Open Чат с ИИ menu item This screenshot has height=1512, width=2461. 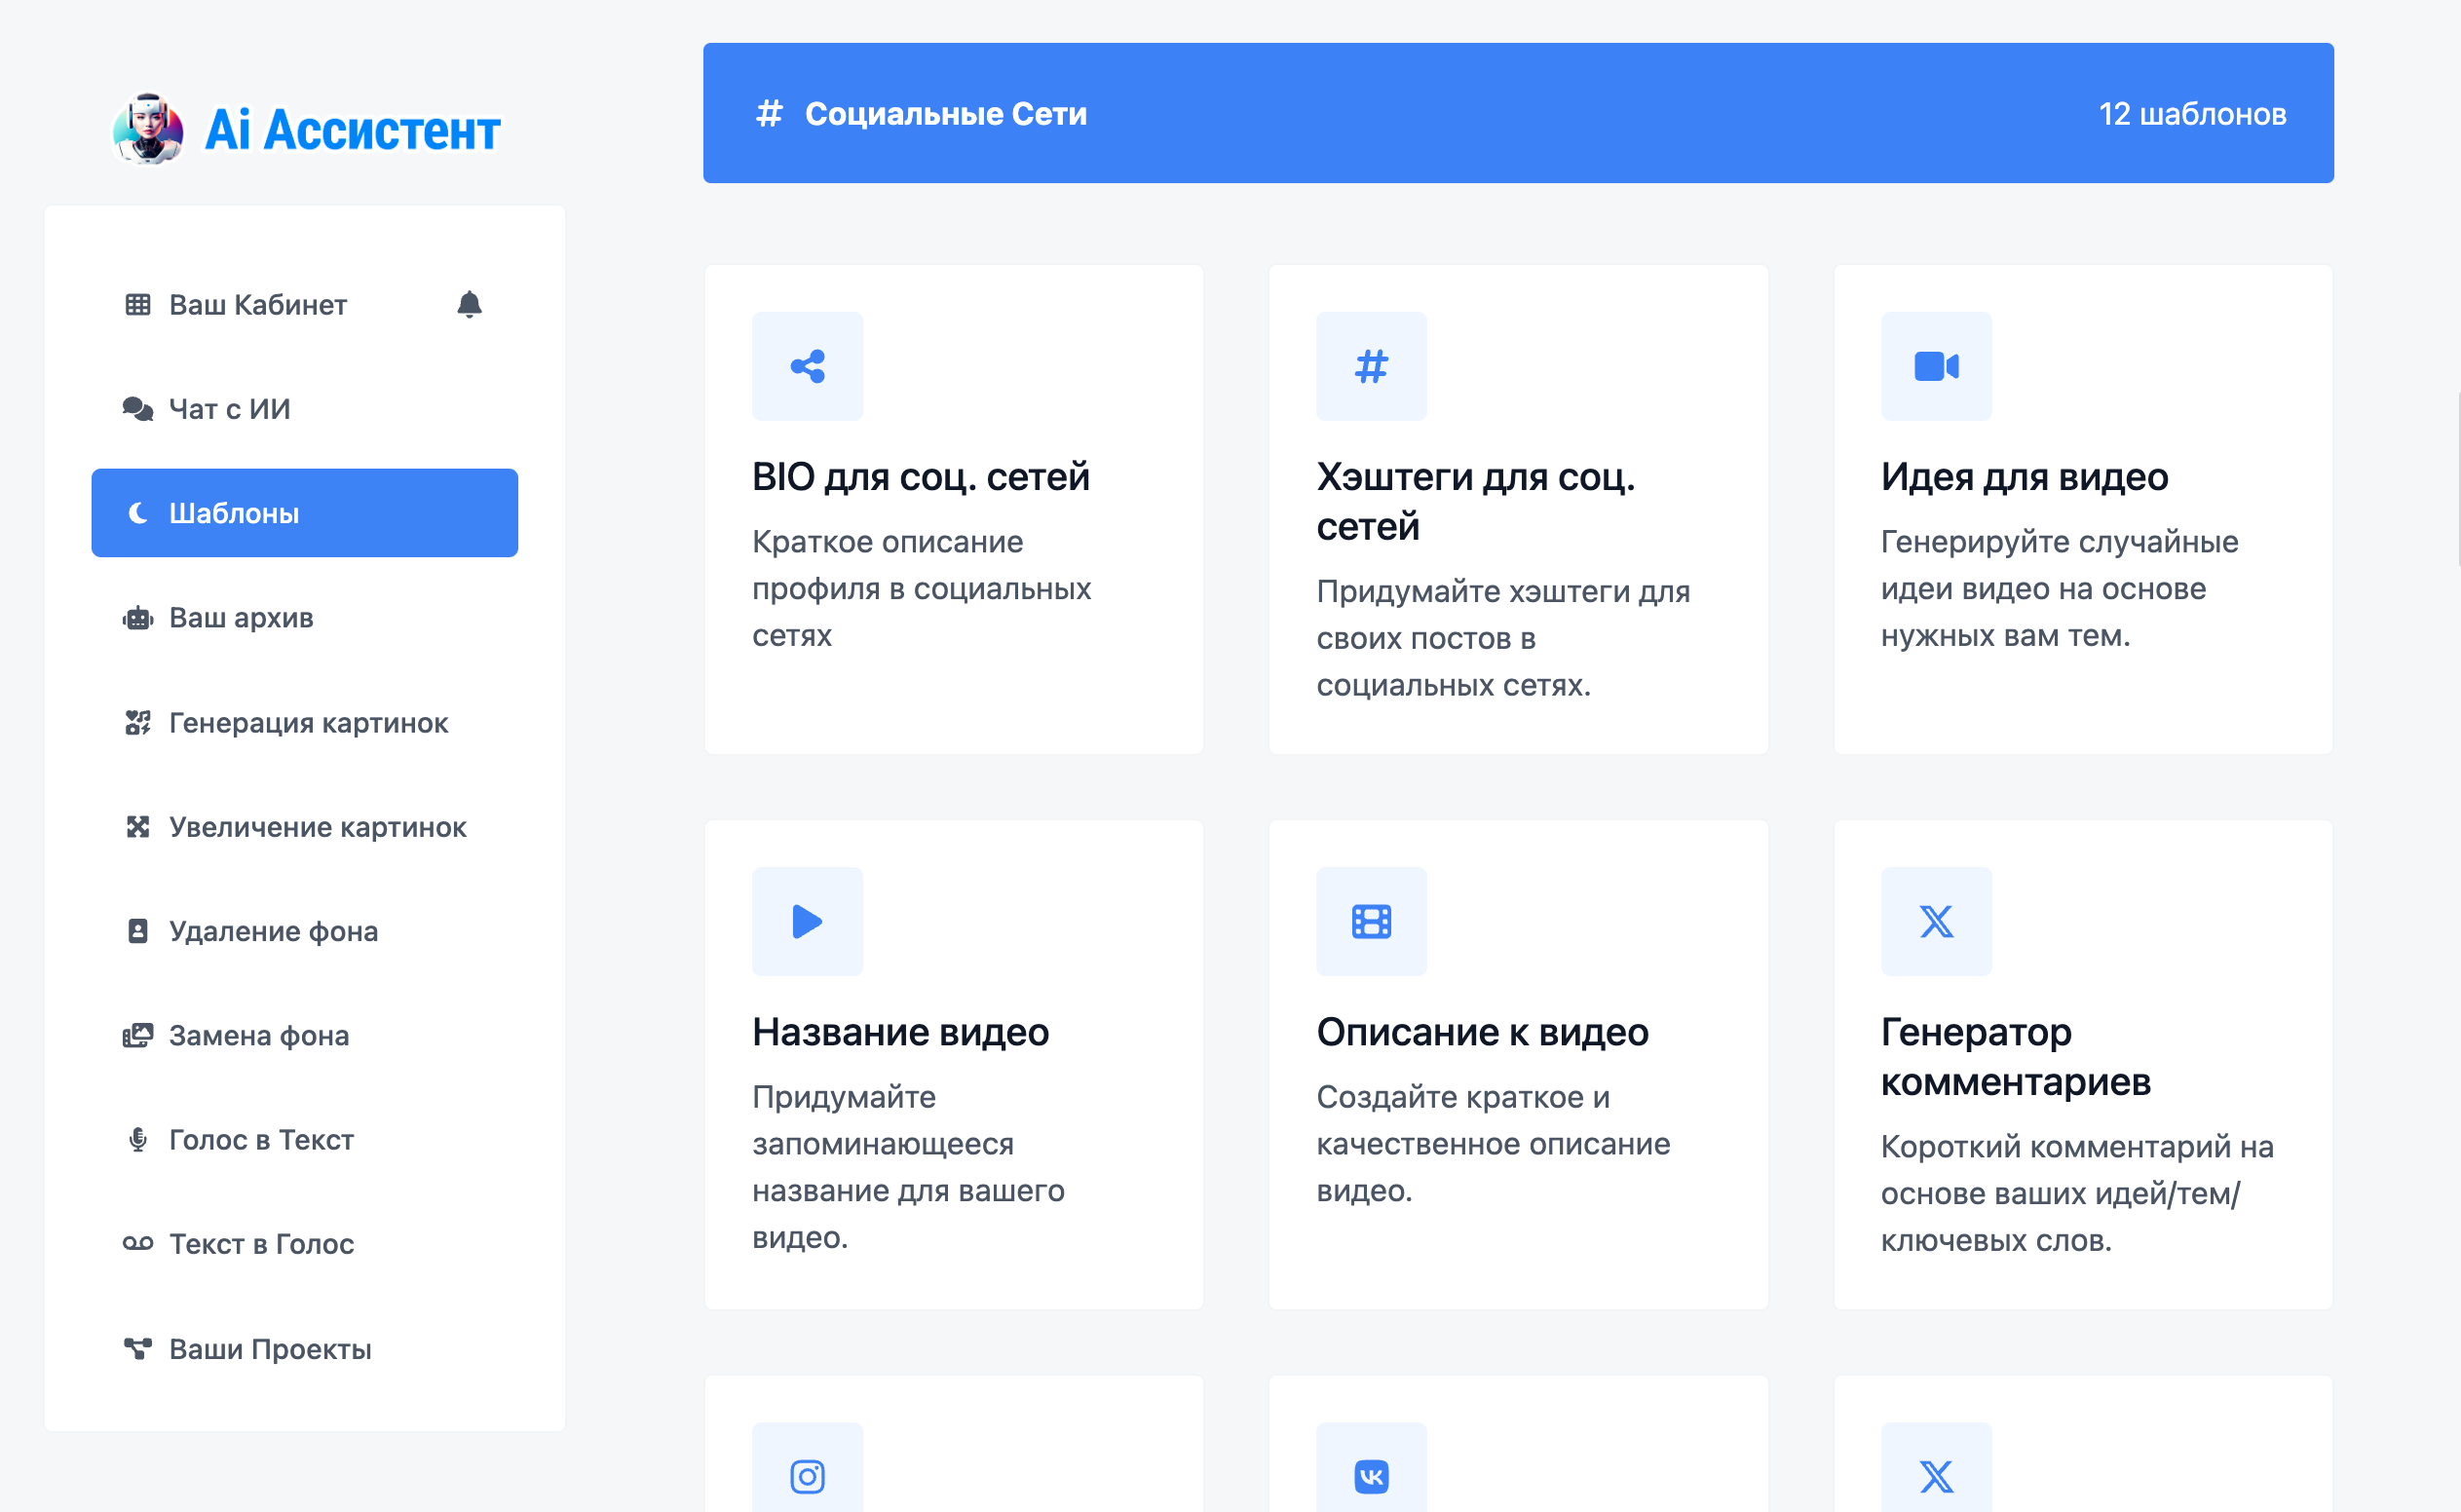click(x=229, y=409)
